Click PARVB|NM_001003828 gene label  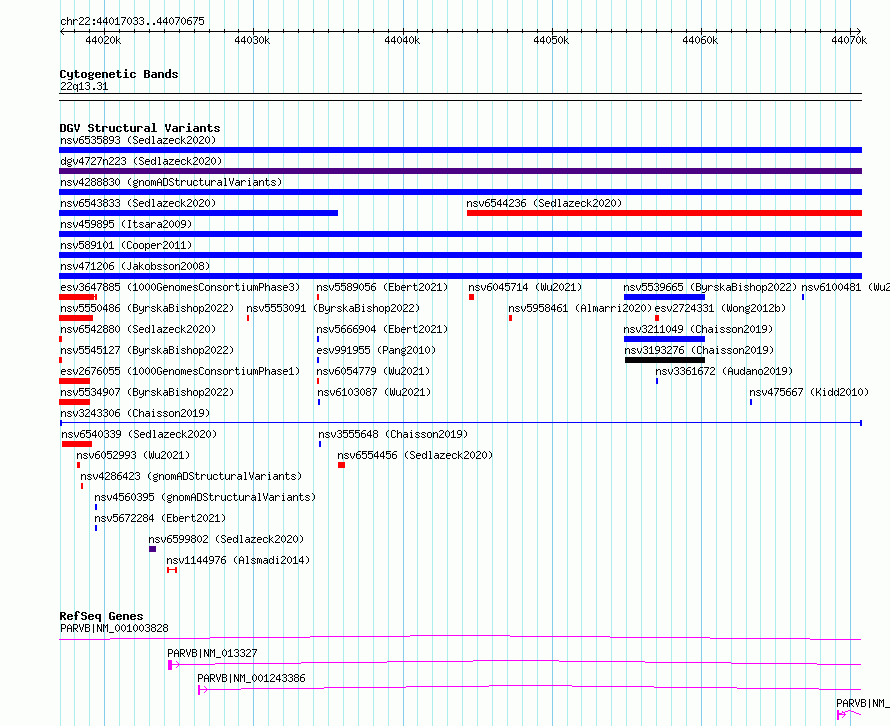pos(114,628)
